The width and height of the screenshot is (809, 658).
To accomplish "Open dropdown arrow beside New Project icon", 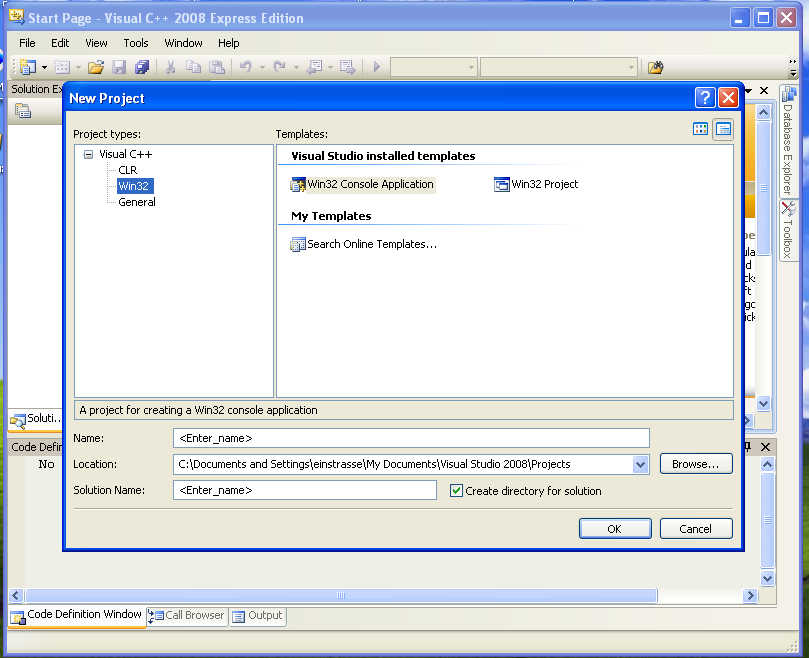I will [44, 68].
